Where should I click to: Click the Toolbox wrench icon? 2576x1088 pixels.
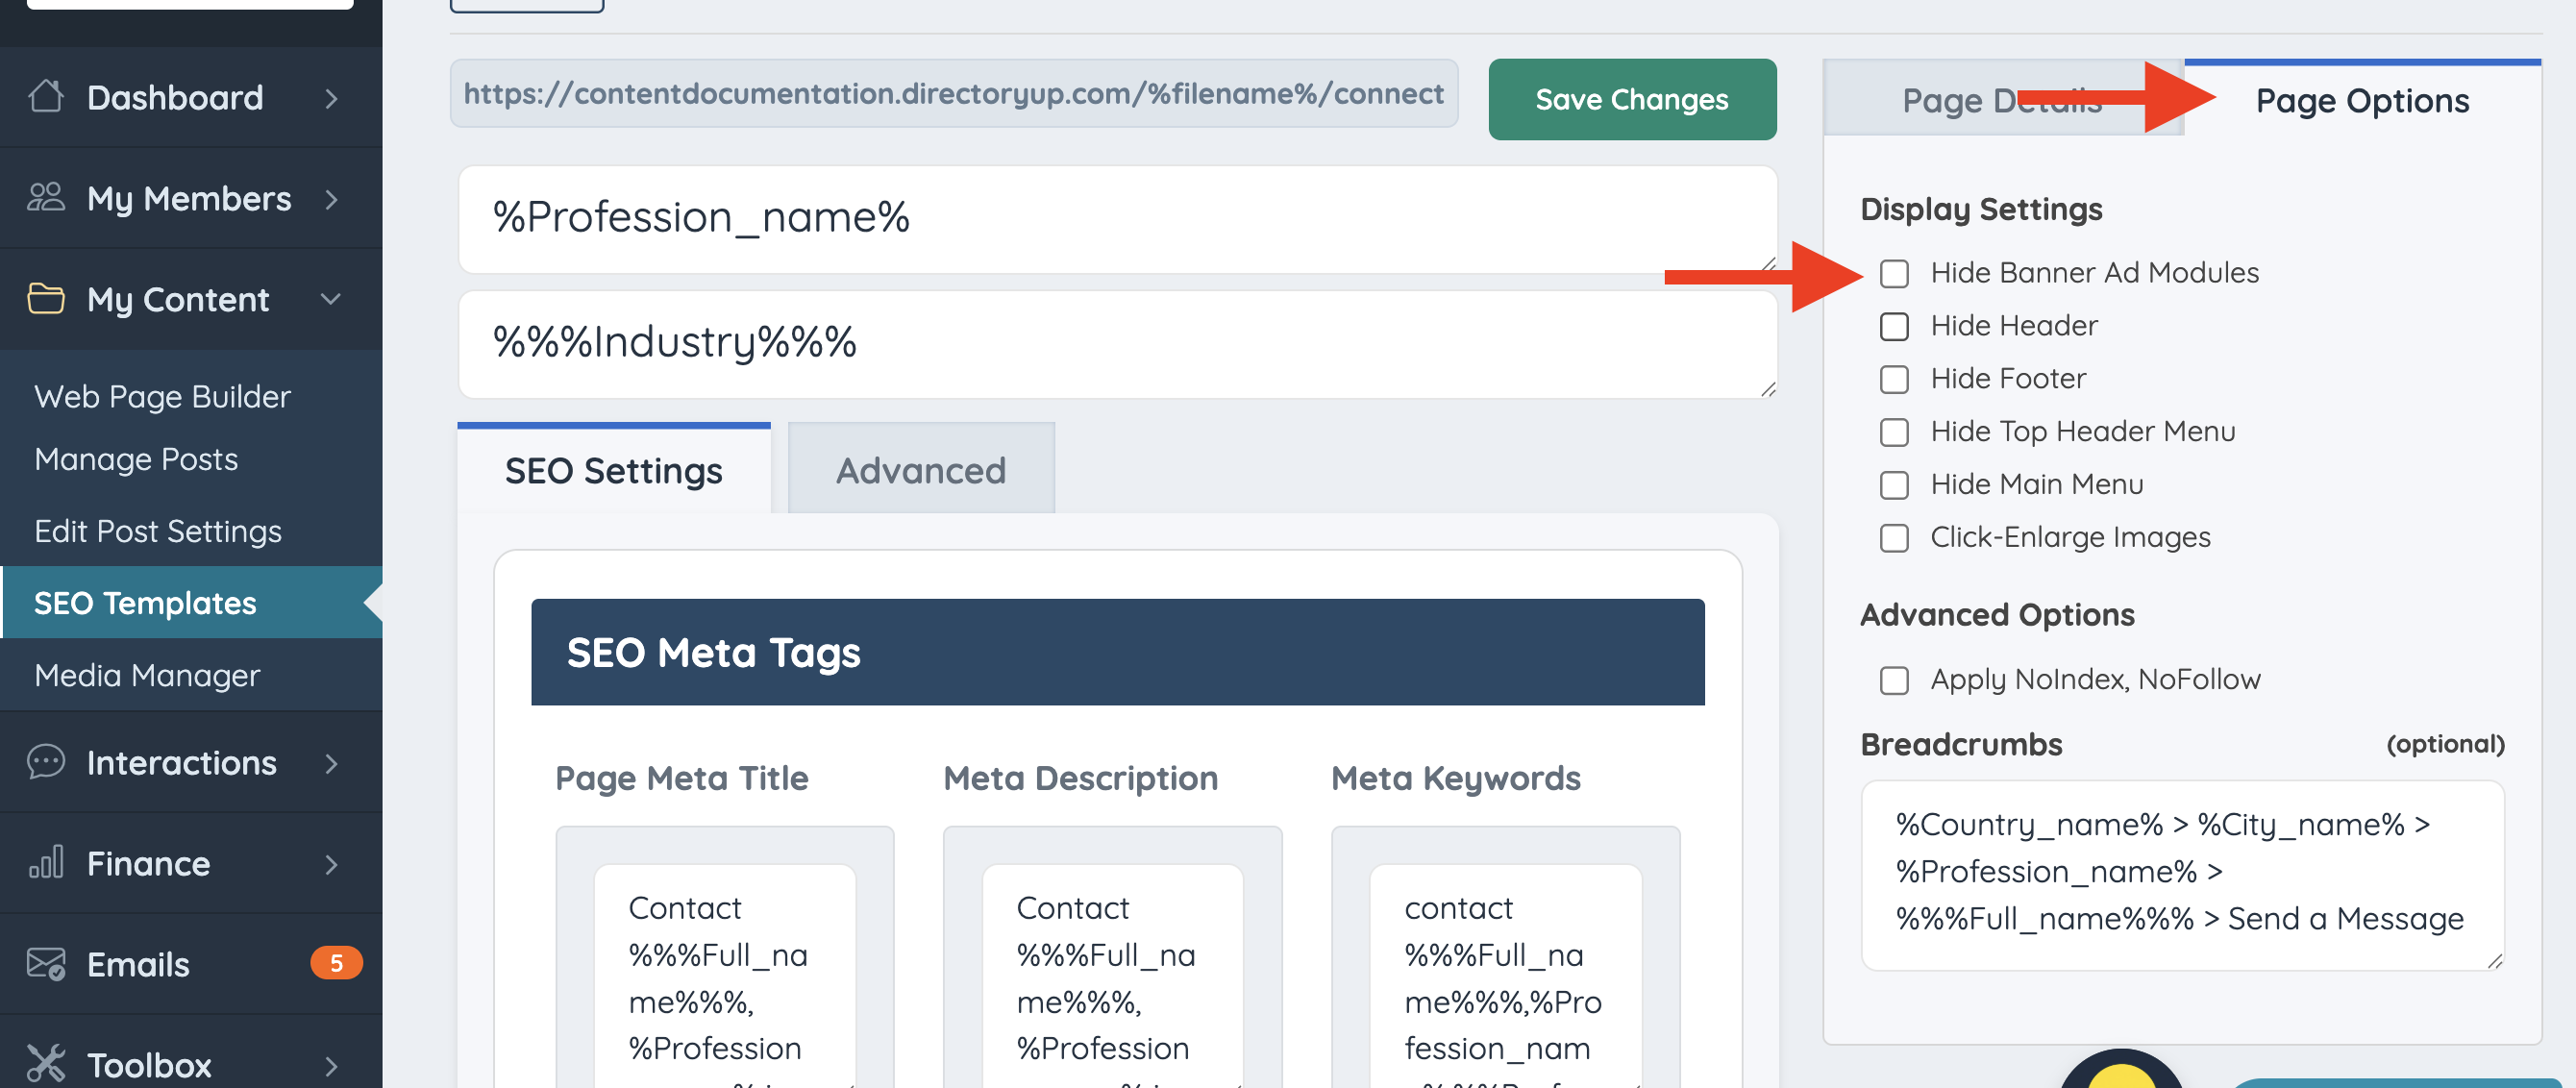[x=46, y=1064]
